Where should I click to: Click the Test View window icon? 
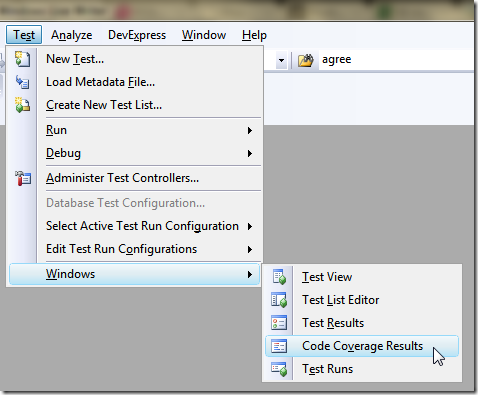click(x=279, y=277)
